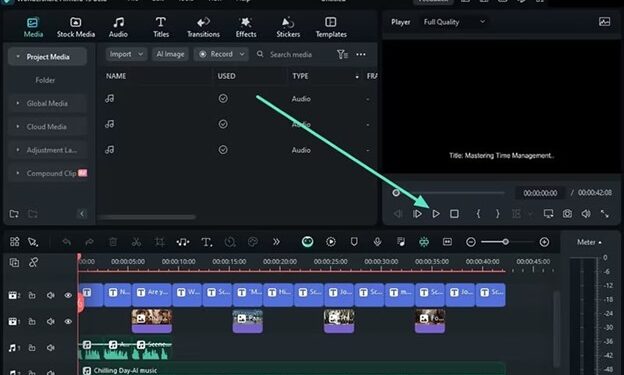Screen dimensions: 624x375
Task: Open the Templates tab
Action: (331, 27)
